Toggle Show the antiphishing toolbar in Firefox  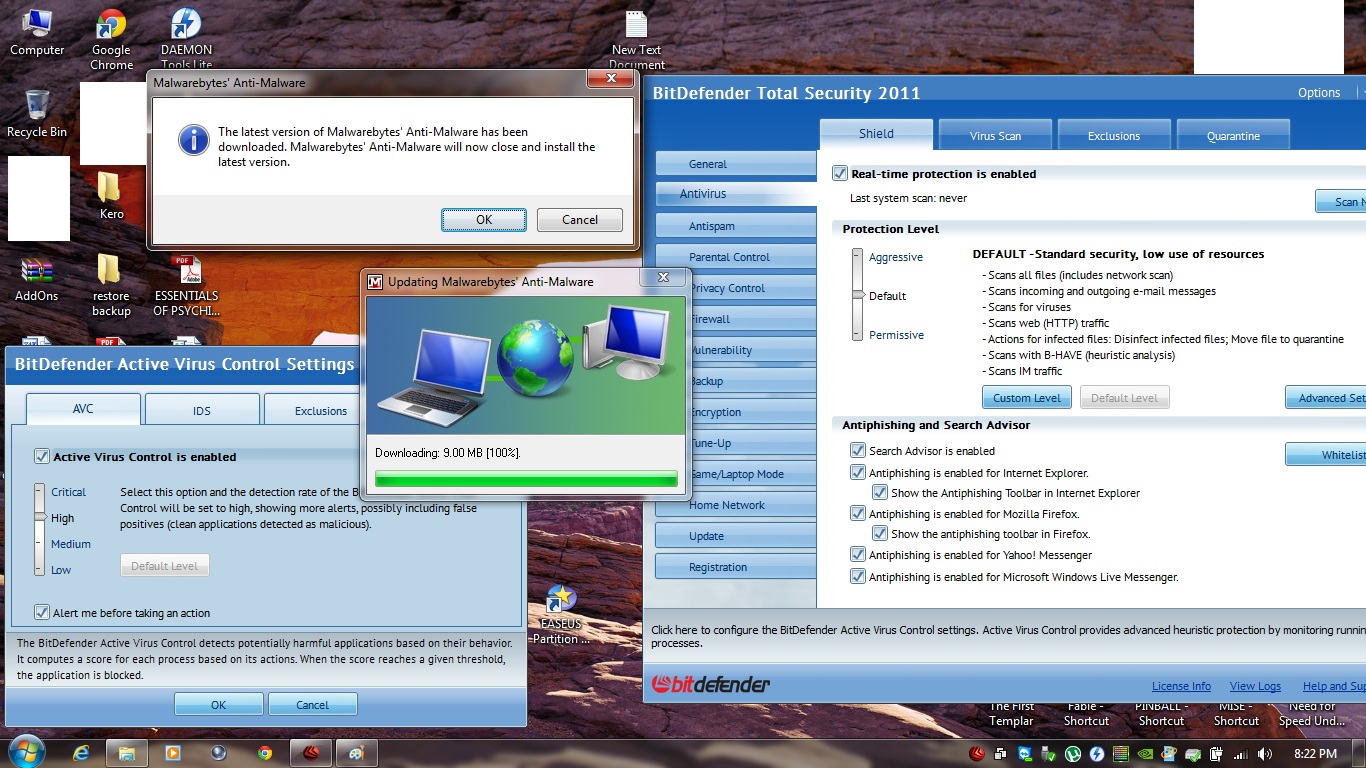pyautogui.click(x=880, y=534)
